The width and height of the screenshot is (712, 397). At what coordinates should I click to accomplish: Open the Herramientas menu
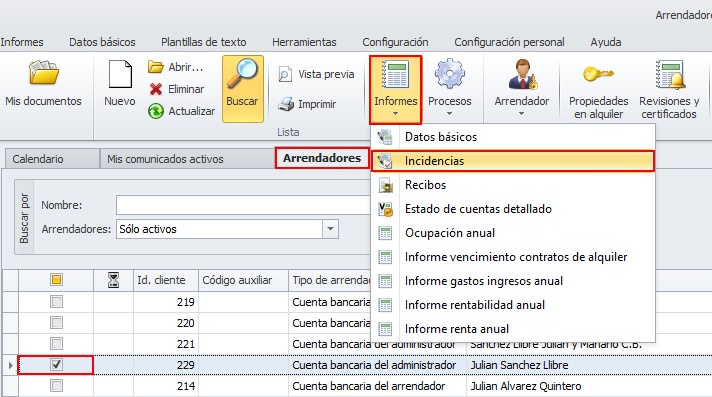coord(304,42)
